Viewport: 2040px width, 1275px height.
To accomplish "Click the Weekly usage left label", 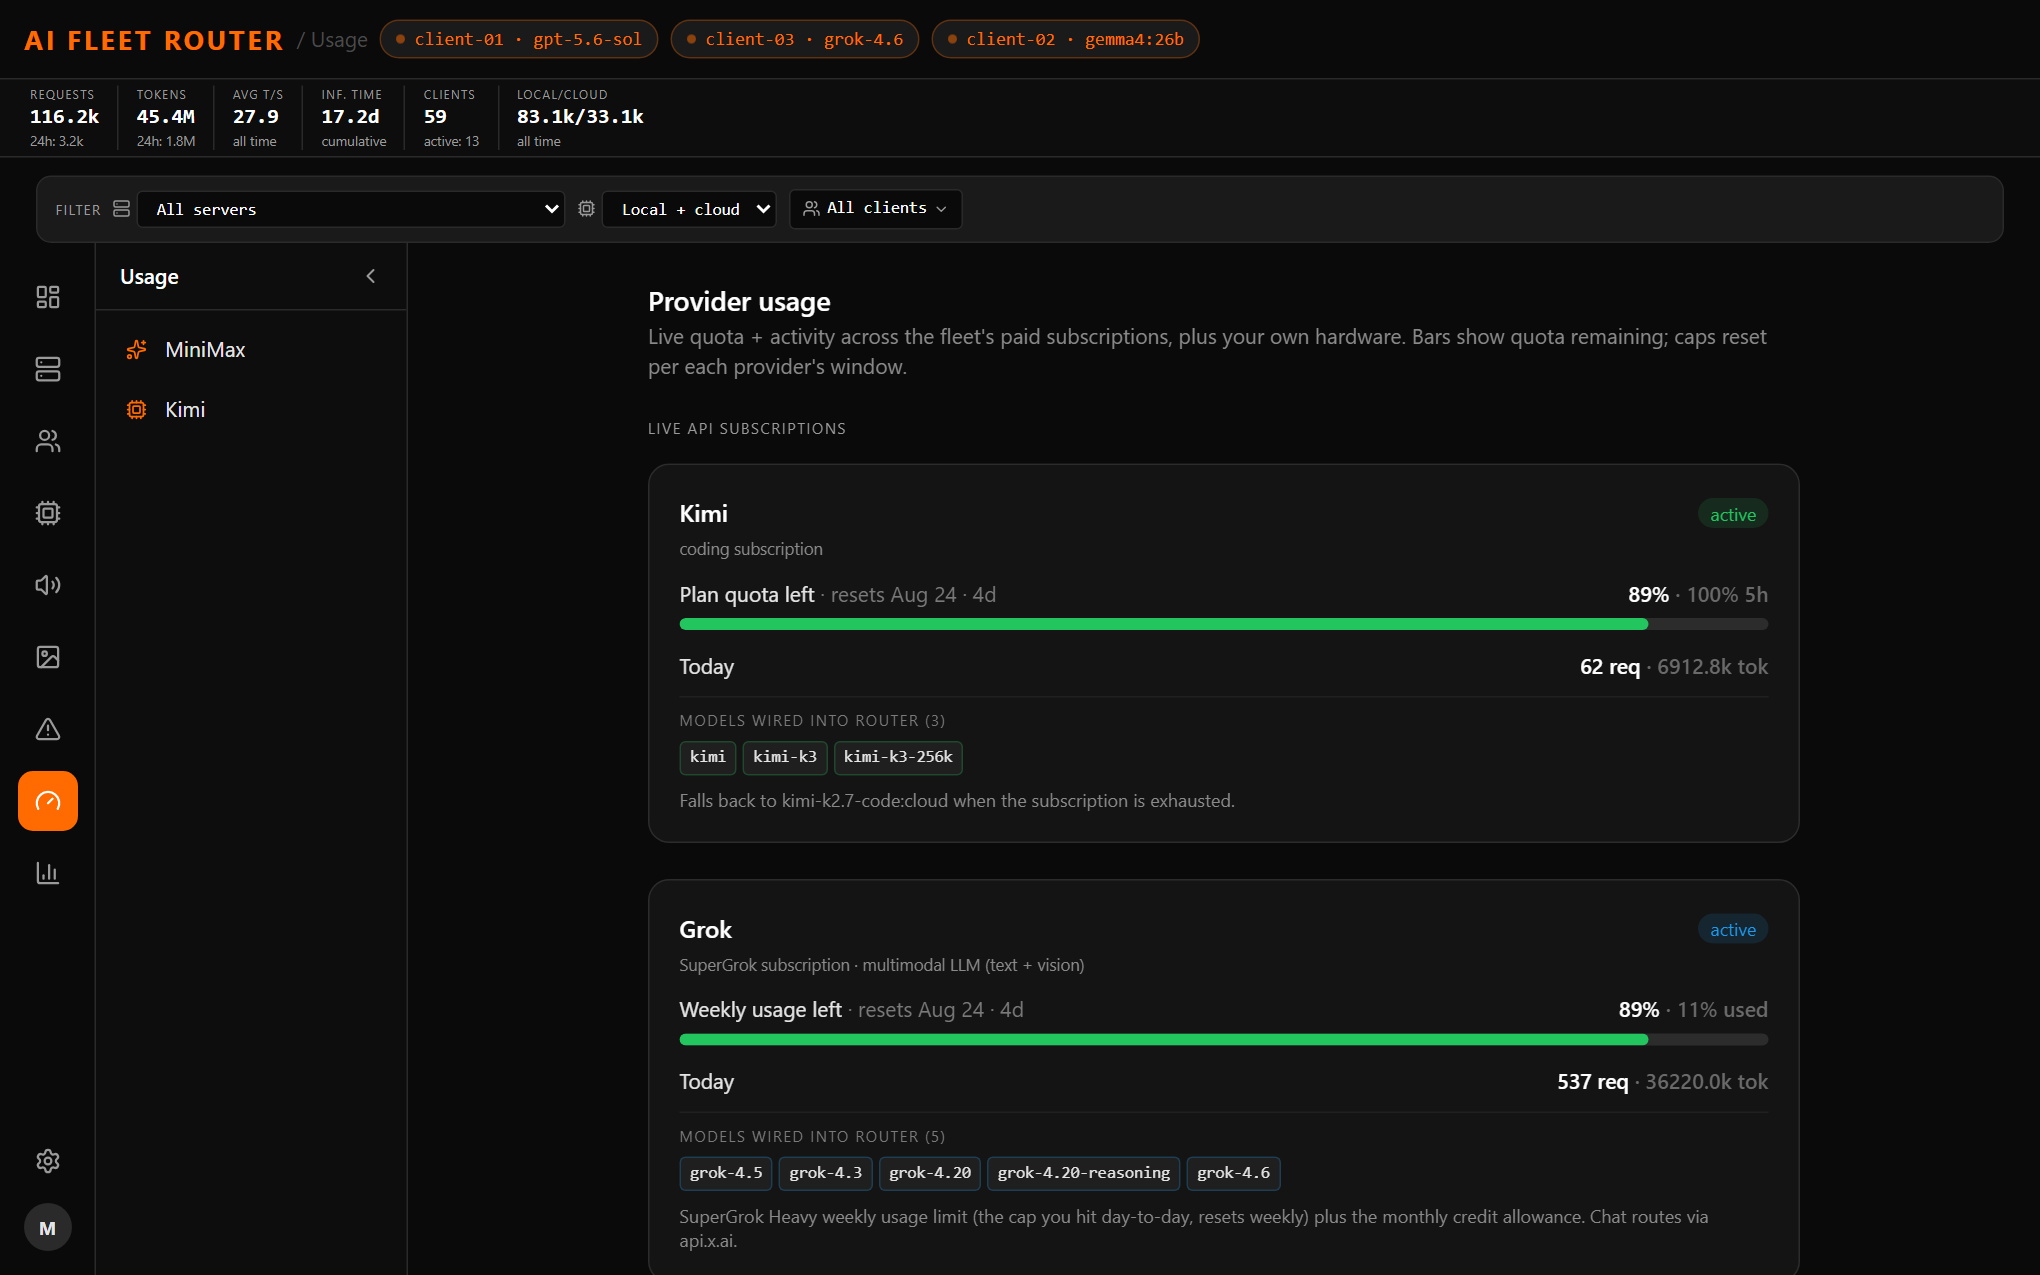I will tap(761, 1010).
